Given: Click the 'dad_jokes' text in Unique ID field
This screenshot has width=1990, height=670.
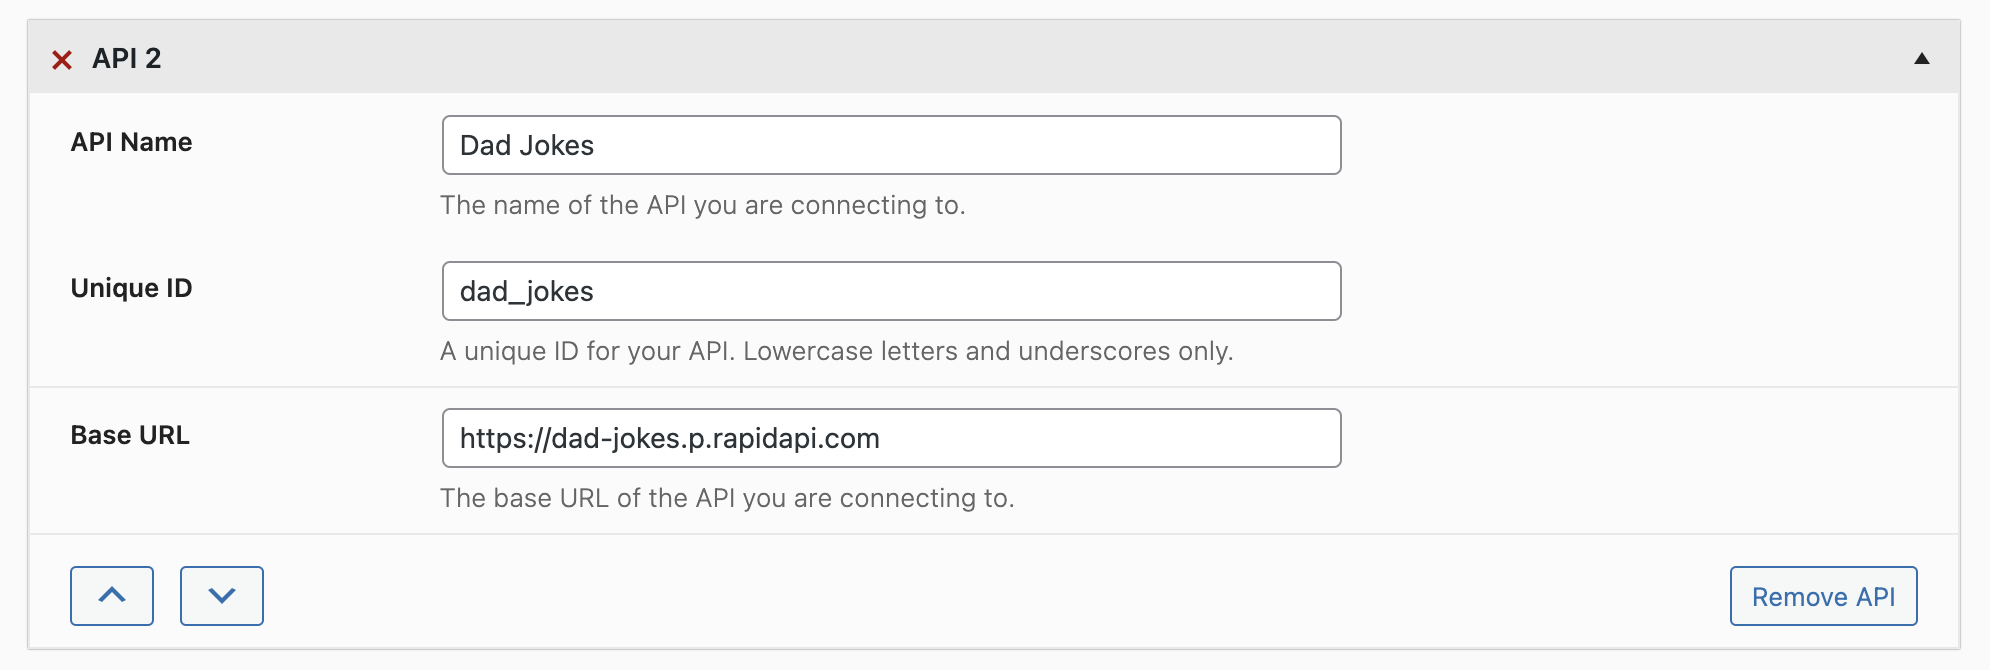Looking at the screenshot, I should [527, 291].
